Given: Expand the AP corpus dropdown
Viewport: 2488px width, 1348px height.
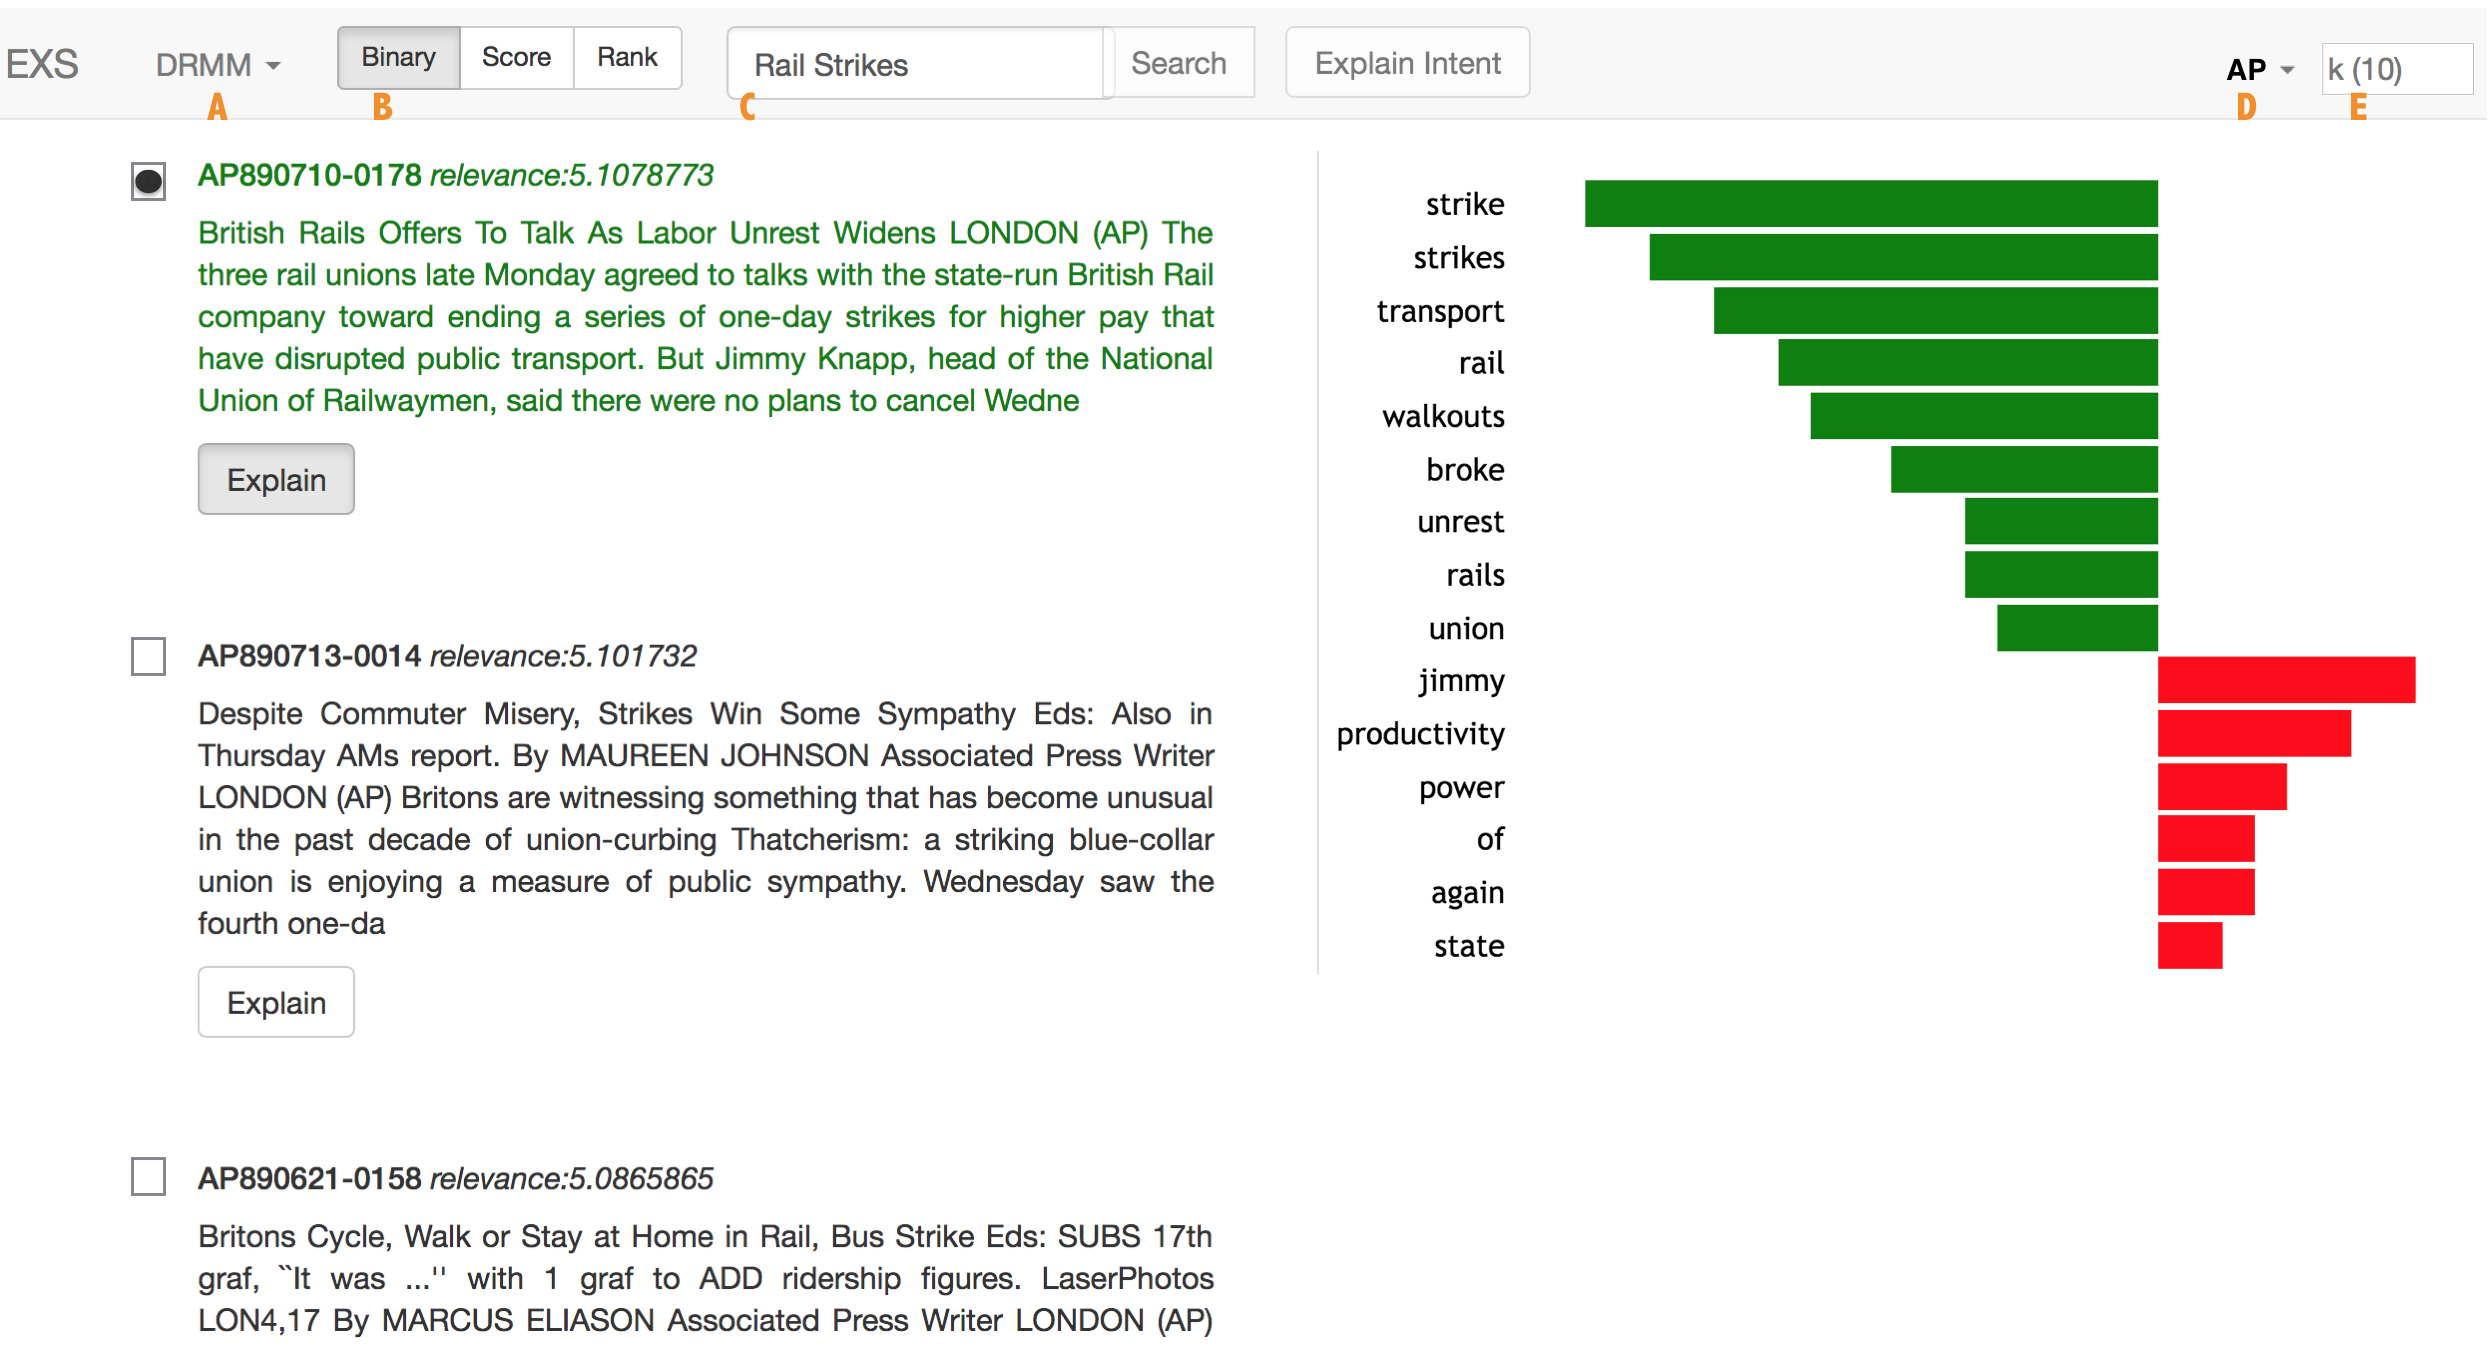Looking at the screenshot, I should pos(2258,69).
